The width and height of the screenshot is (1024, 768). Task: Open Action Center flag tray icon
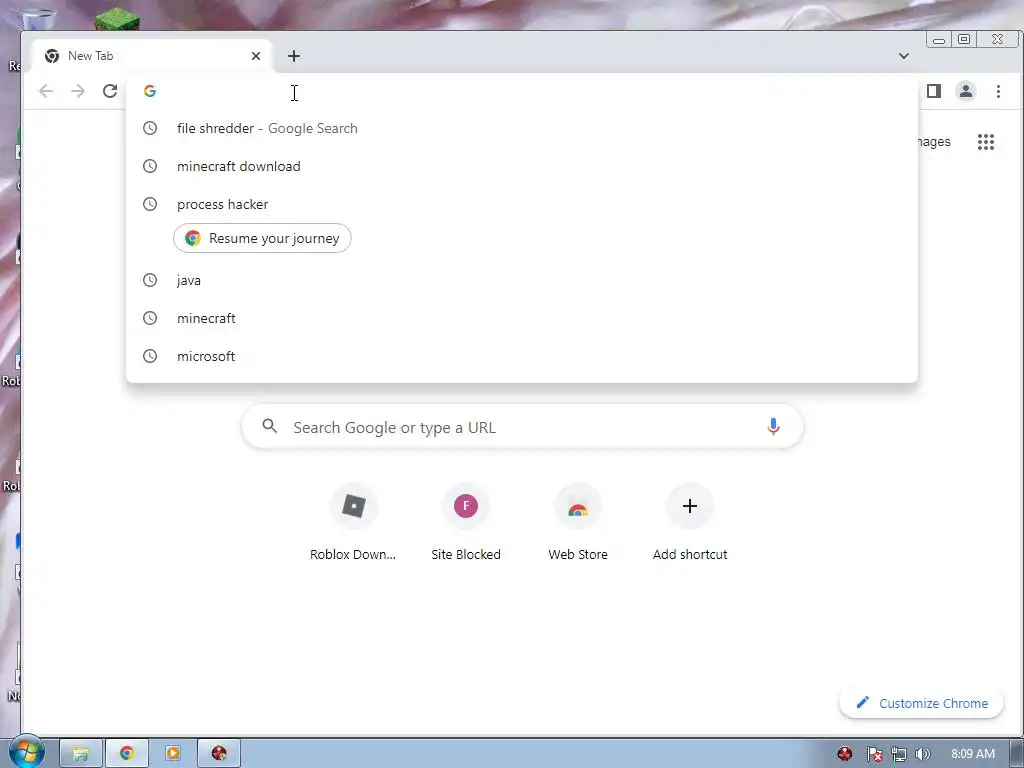pyautogui.click(x=874, y=754)
